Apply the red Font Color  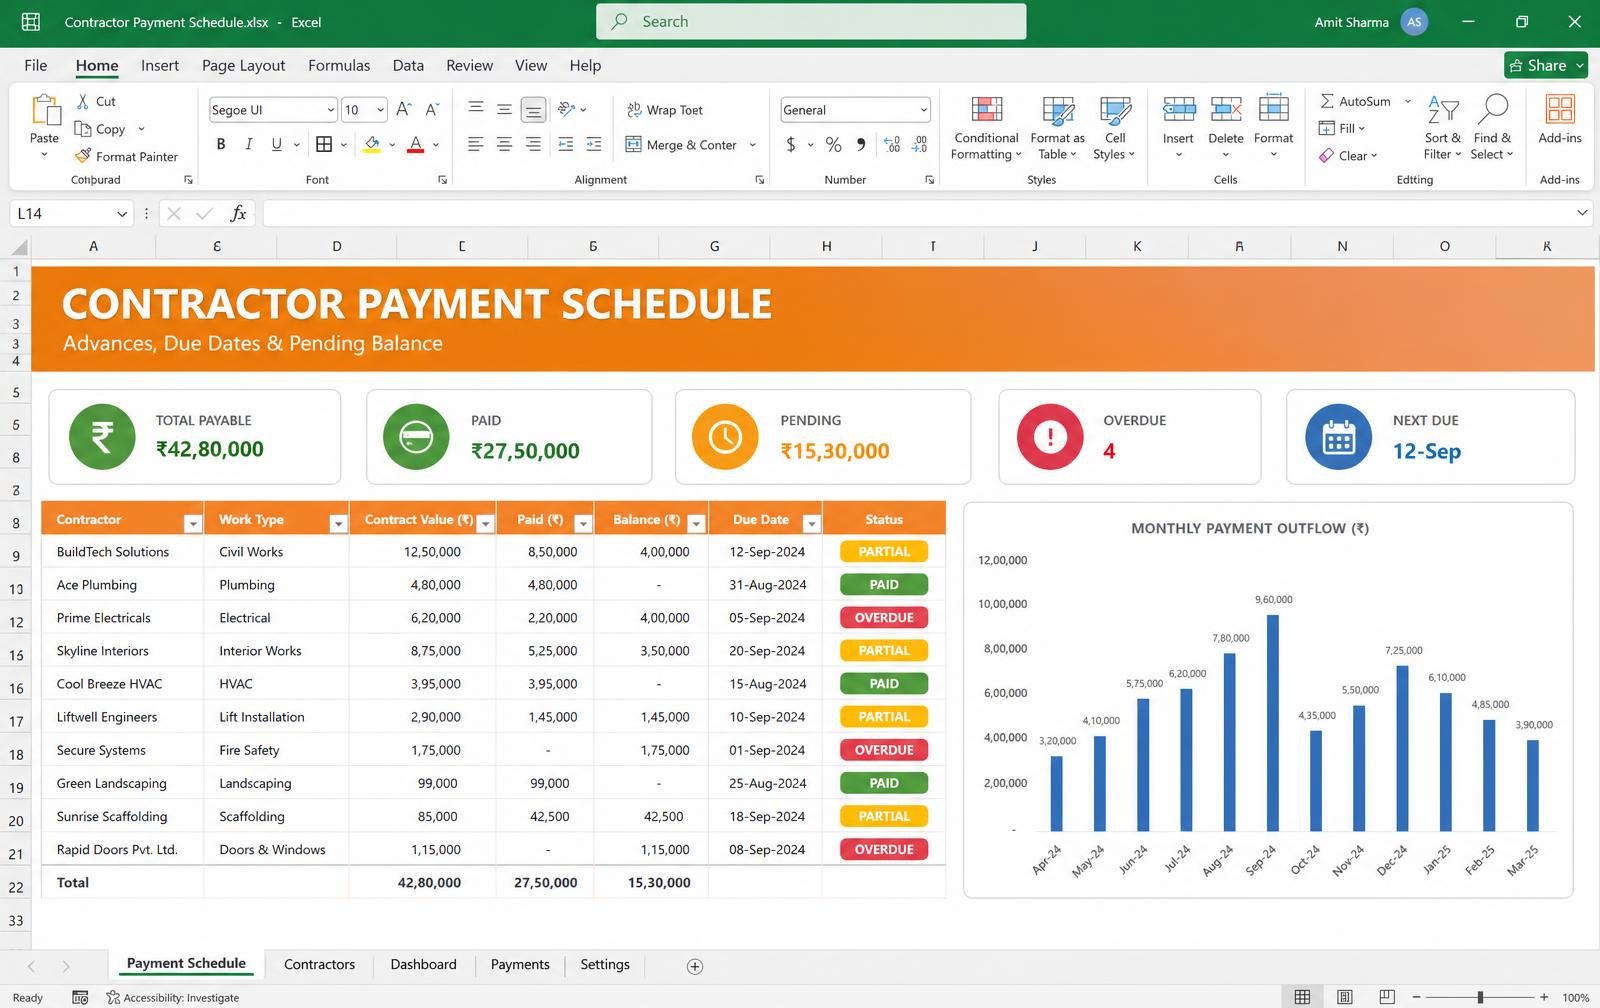coord(416,144)
